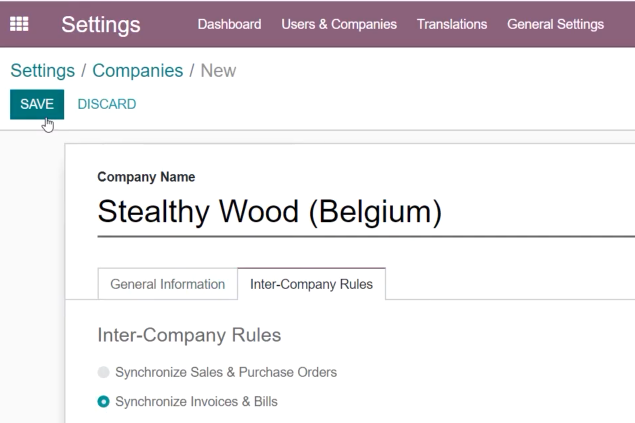This screenshot has width=635, height=423.
Task: Select Synchronize Sales & Purchase Orders radio circle
Action: coord(104,372)
